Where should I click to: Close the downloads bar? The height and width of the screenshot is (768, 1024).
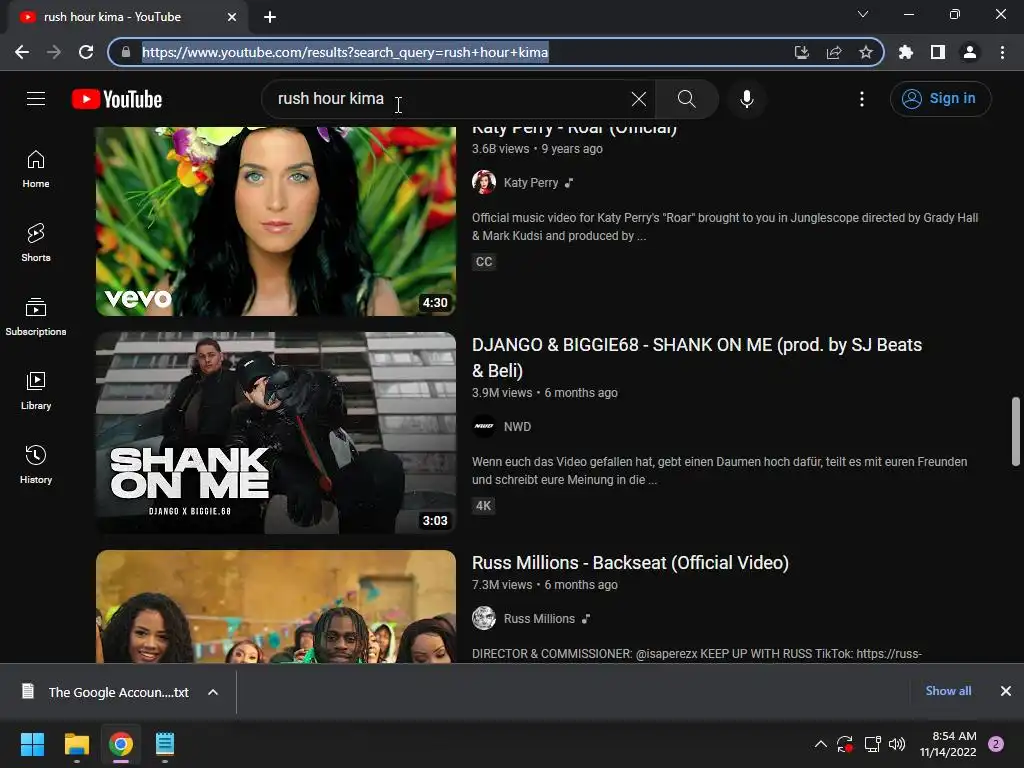click(x=1006, y=691)
